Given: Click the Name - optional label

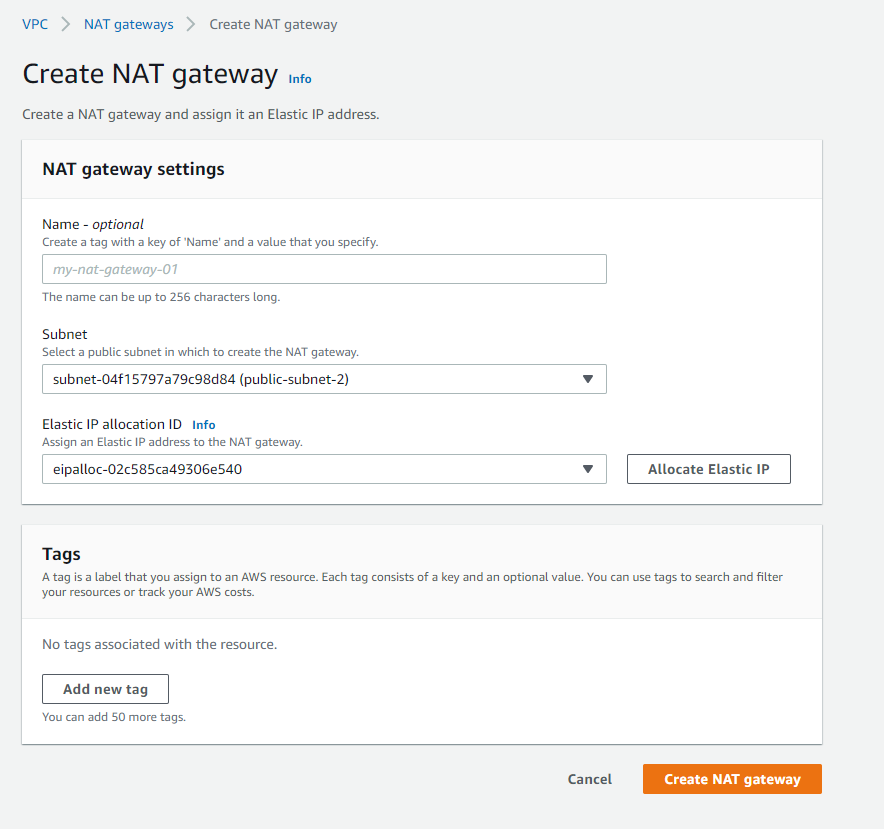Looking at the screenshot, I should pos(93,224).
